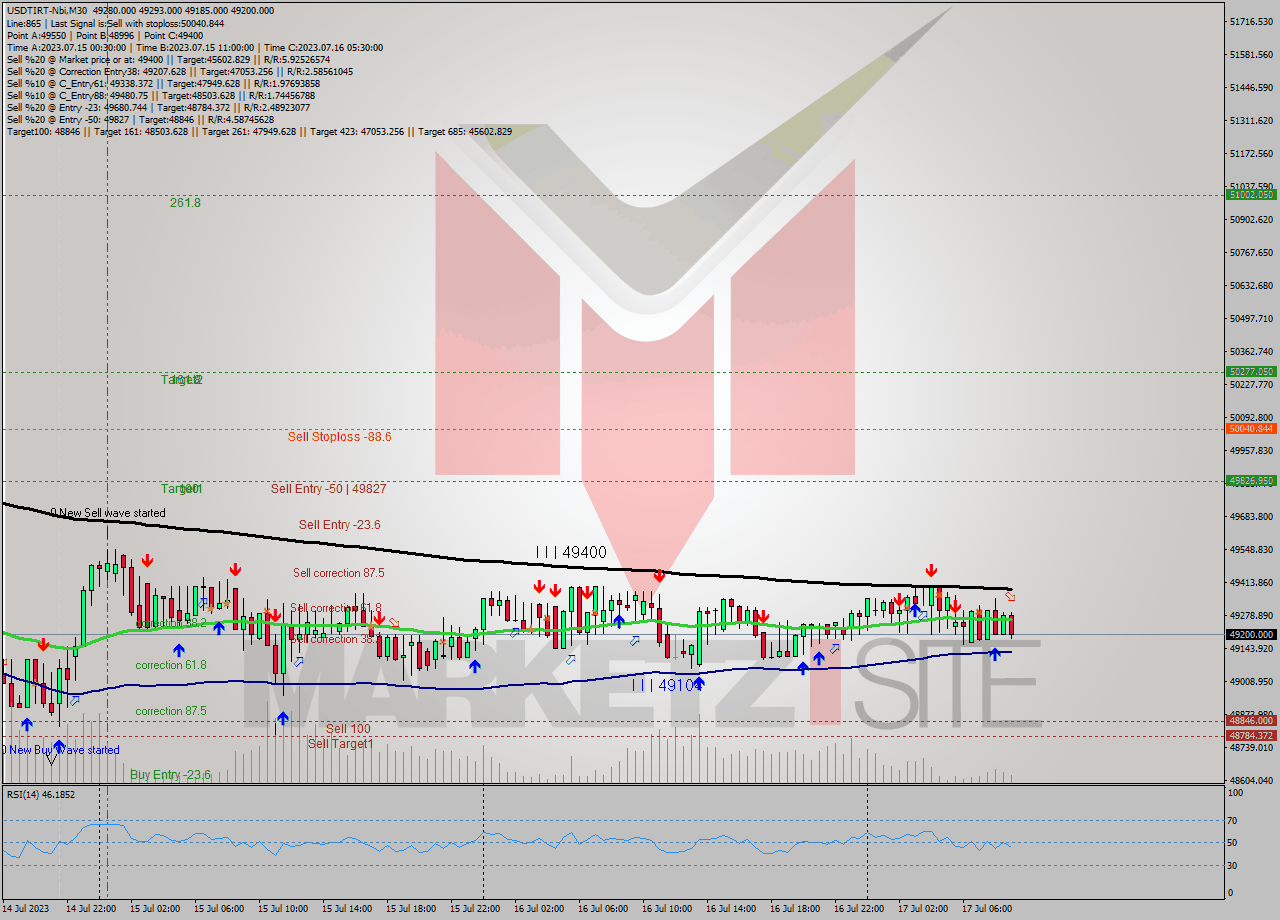Click the red down arrow right of the 49400 label
1280x920 pixels.
[659, 576]
